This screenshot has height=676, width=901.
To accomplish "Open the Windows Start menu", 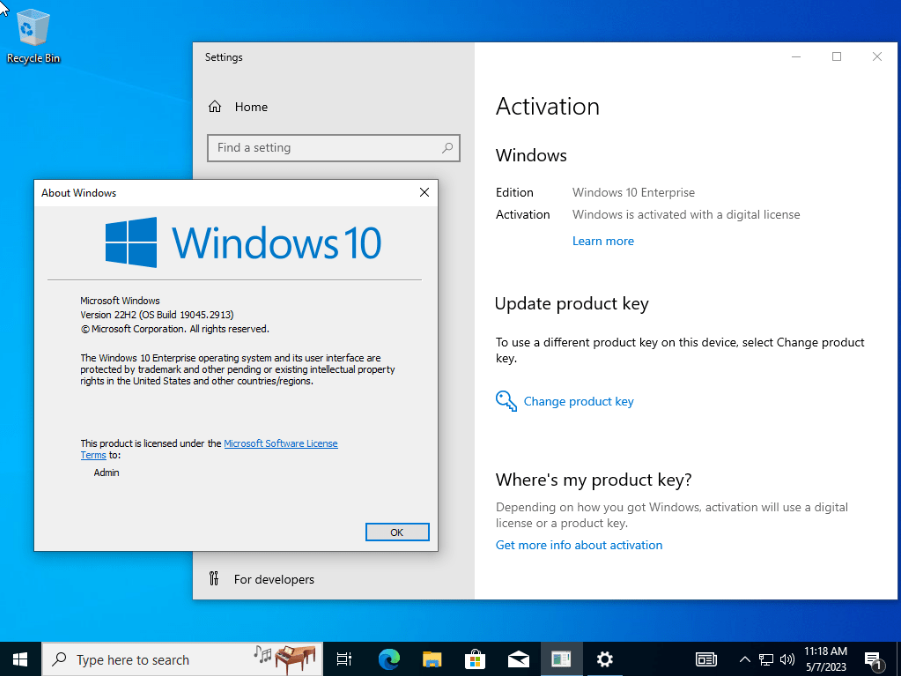I will (20, 659).
